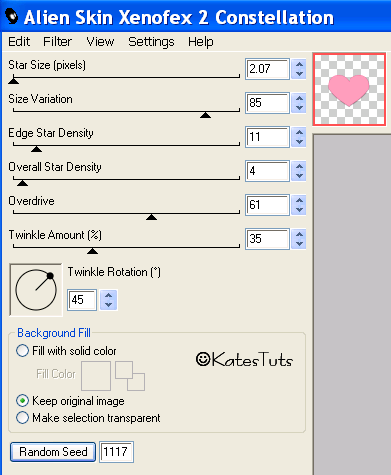Click the random seed number field
The width and height of the screenshot is (391, 475).
117,452
